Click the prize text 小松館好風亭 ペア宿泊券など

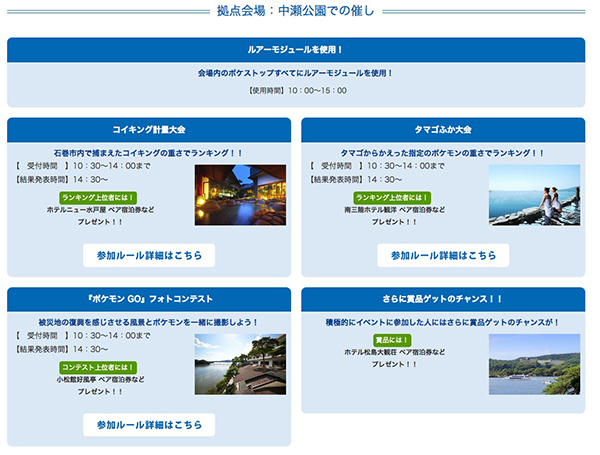(x=100, y=380)
